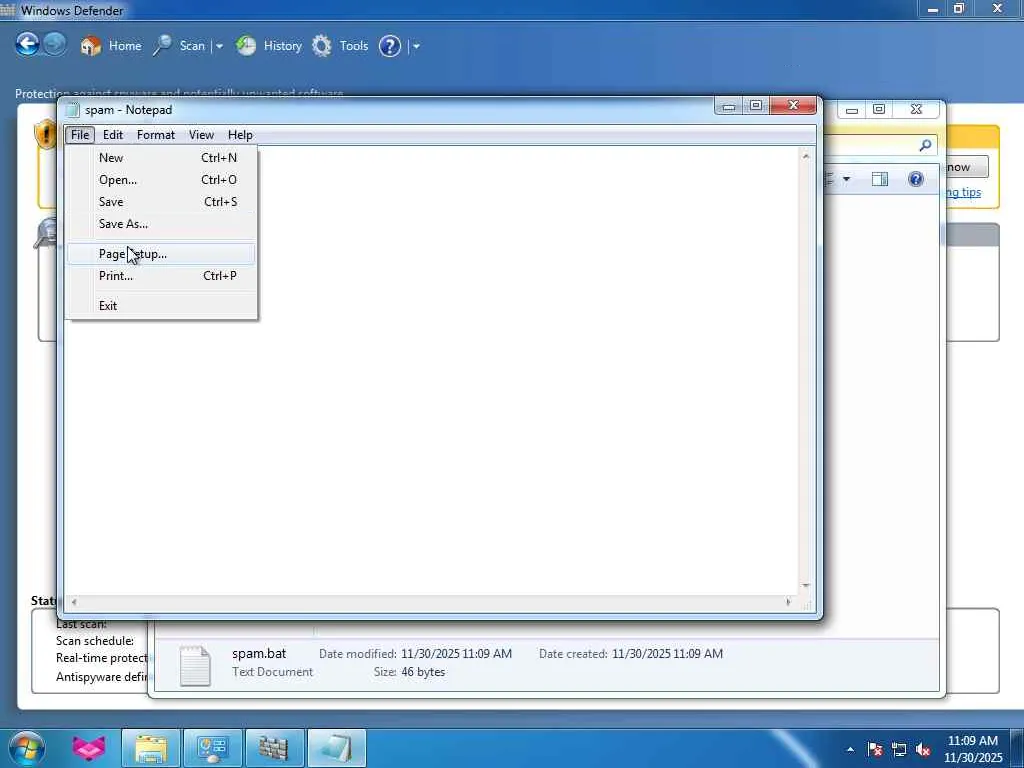Close the Explorer window behind Notepad
Image resolution: width=1024 pixels, height=768 pixels.
click(x=916, y=109)
